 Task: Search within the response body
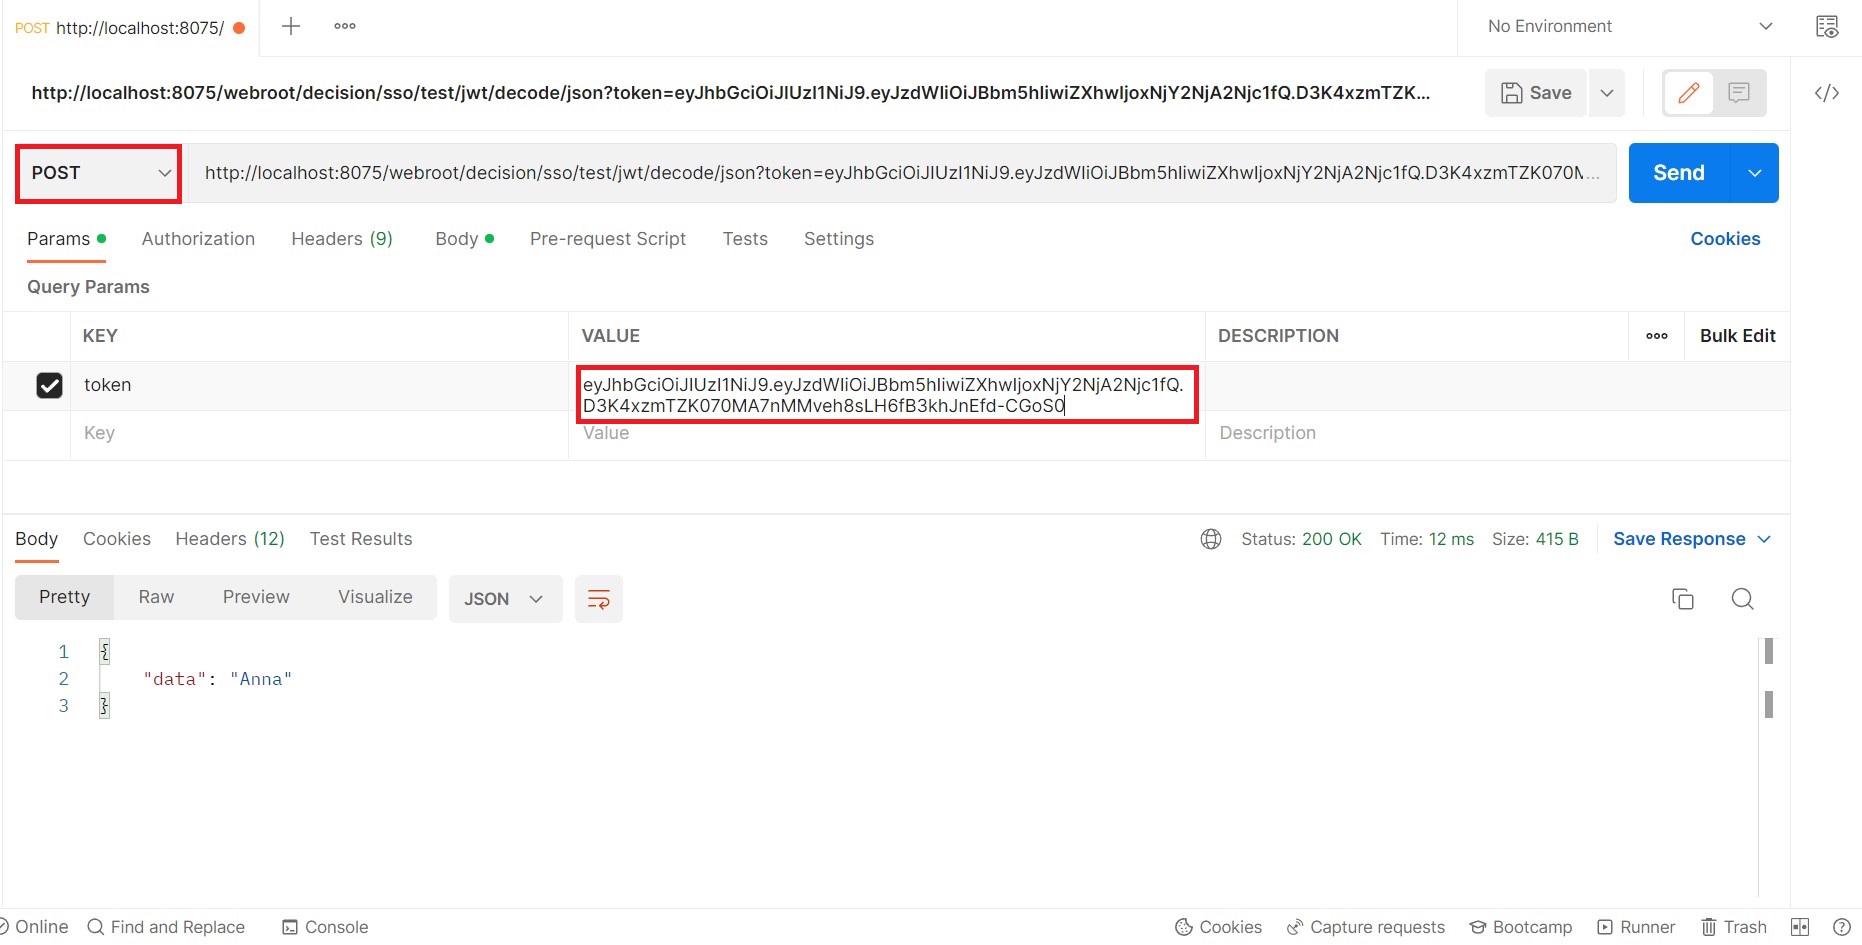[x=1742, y=599]
